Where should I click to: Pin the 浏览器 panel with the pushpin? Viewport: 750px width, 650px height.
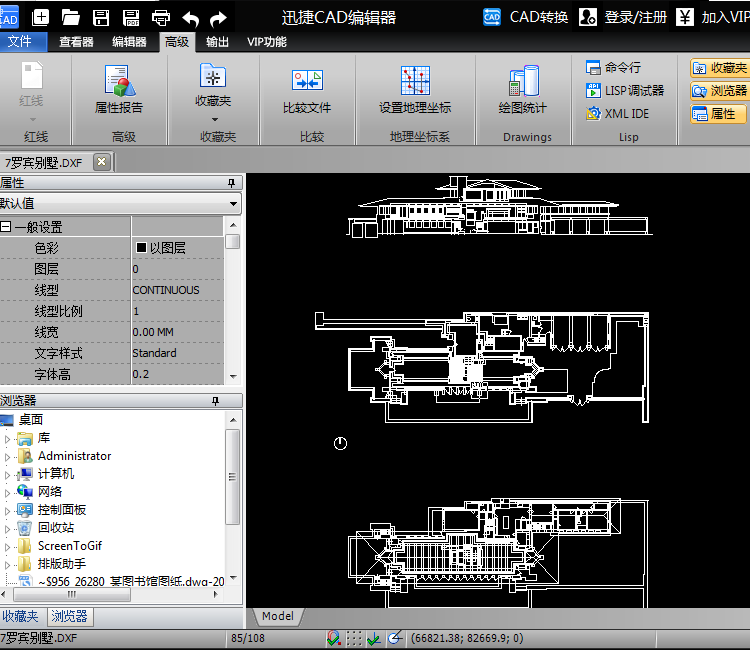(x=216, y=401)
